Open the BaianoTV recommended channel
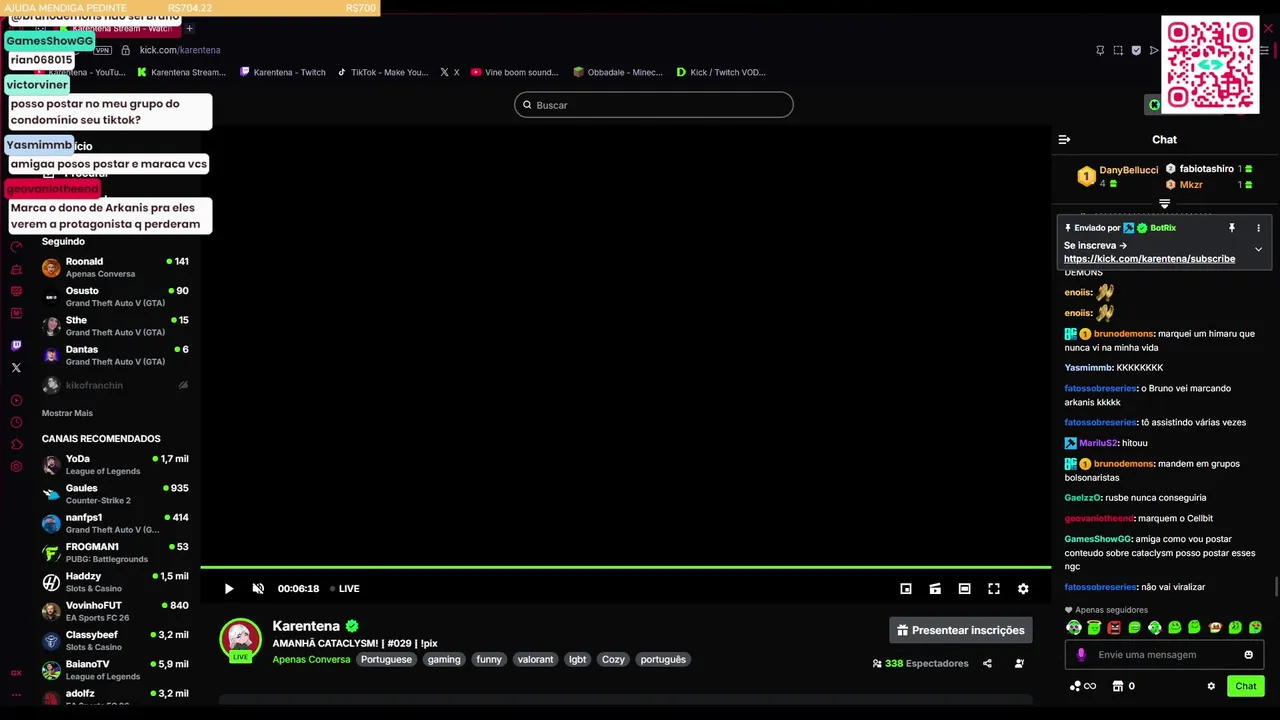 click(x=115, y=670)
